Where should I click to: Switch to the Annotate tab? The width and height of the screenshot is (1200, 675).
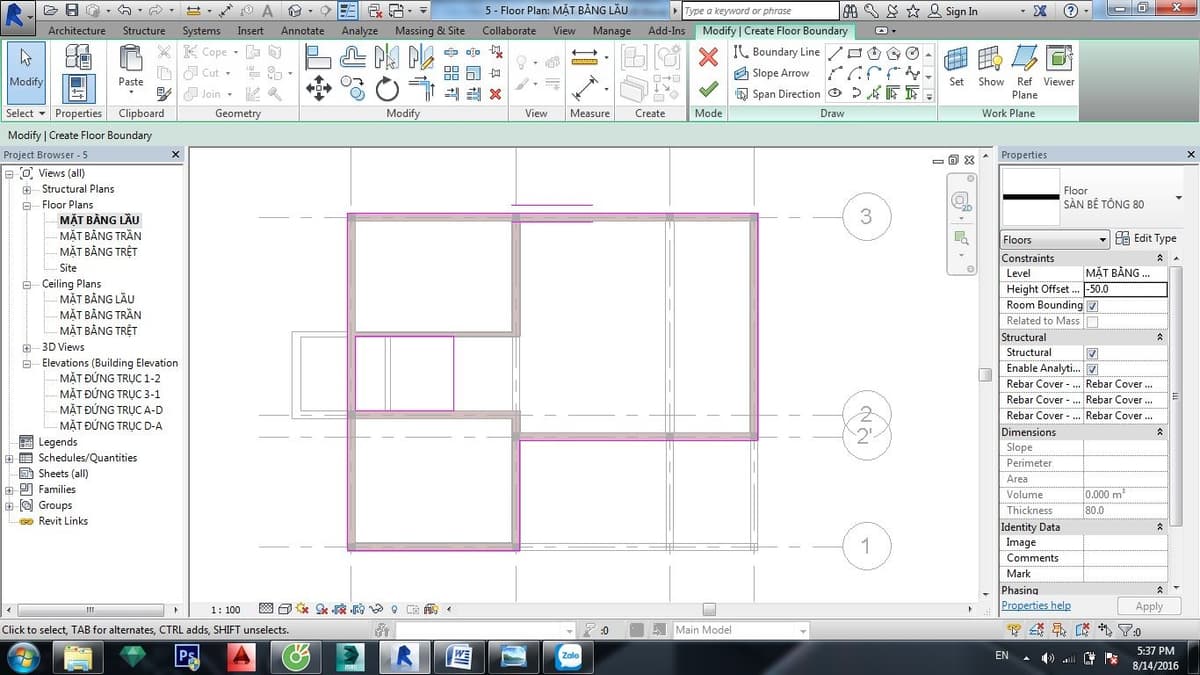pos(302,31)
